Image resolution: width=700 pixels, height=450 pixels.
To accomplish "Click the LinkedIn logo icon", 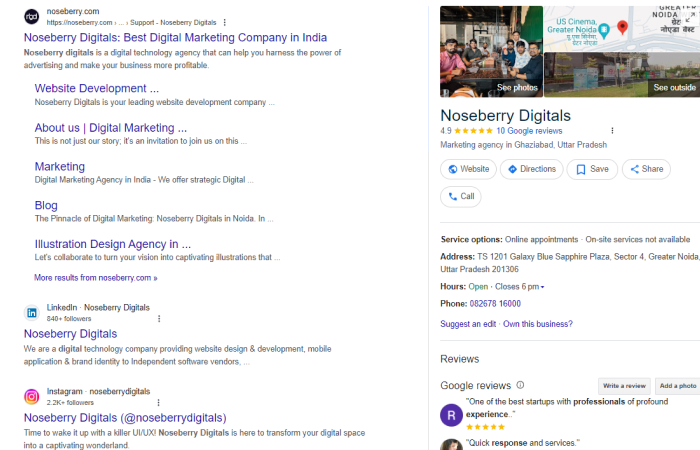I will 32,312.
